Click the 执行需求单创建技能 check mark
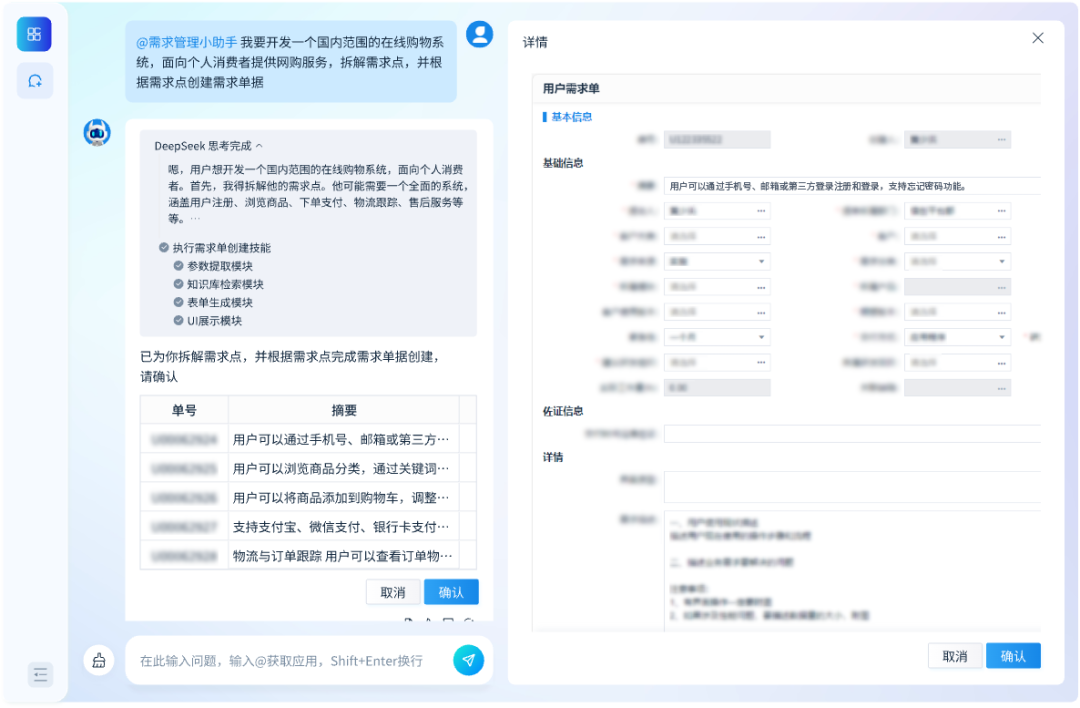This screenshot has width=1080, height=708. [x=164, y=248]
